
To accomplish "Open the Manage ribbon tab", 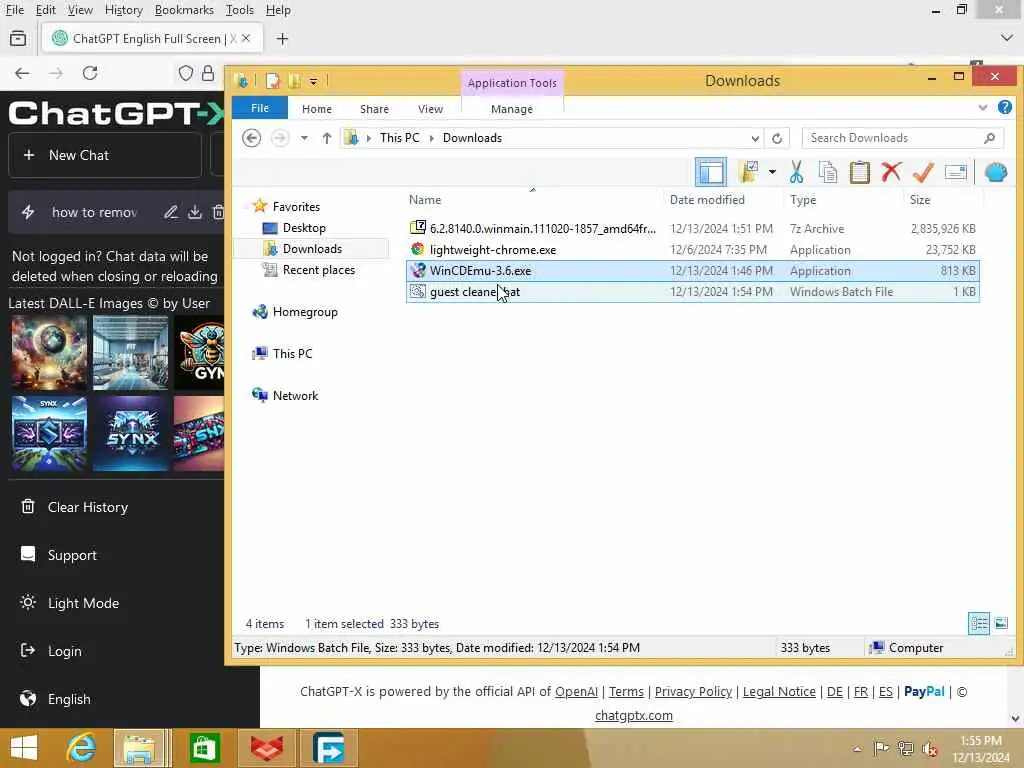I will (512, 109).
